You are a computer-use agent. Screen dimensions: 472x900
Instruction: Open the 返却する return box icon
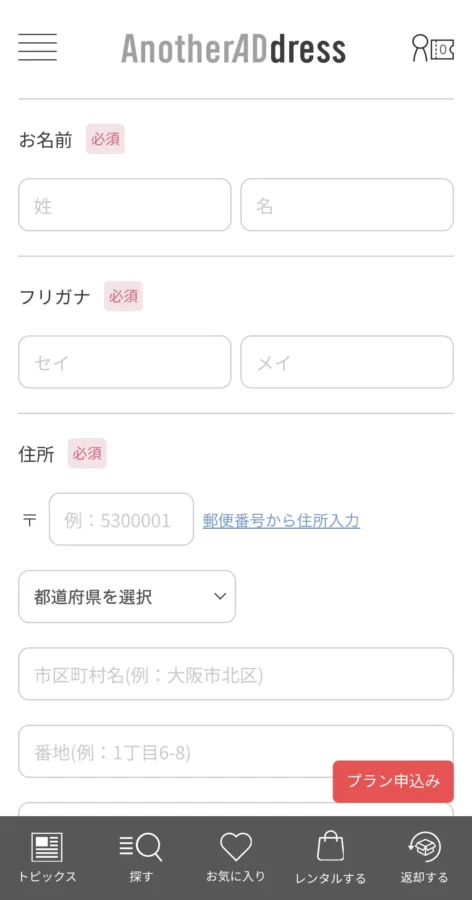[x=424, y=847]
